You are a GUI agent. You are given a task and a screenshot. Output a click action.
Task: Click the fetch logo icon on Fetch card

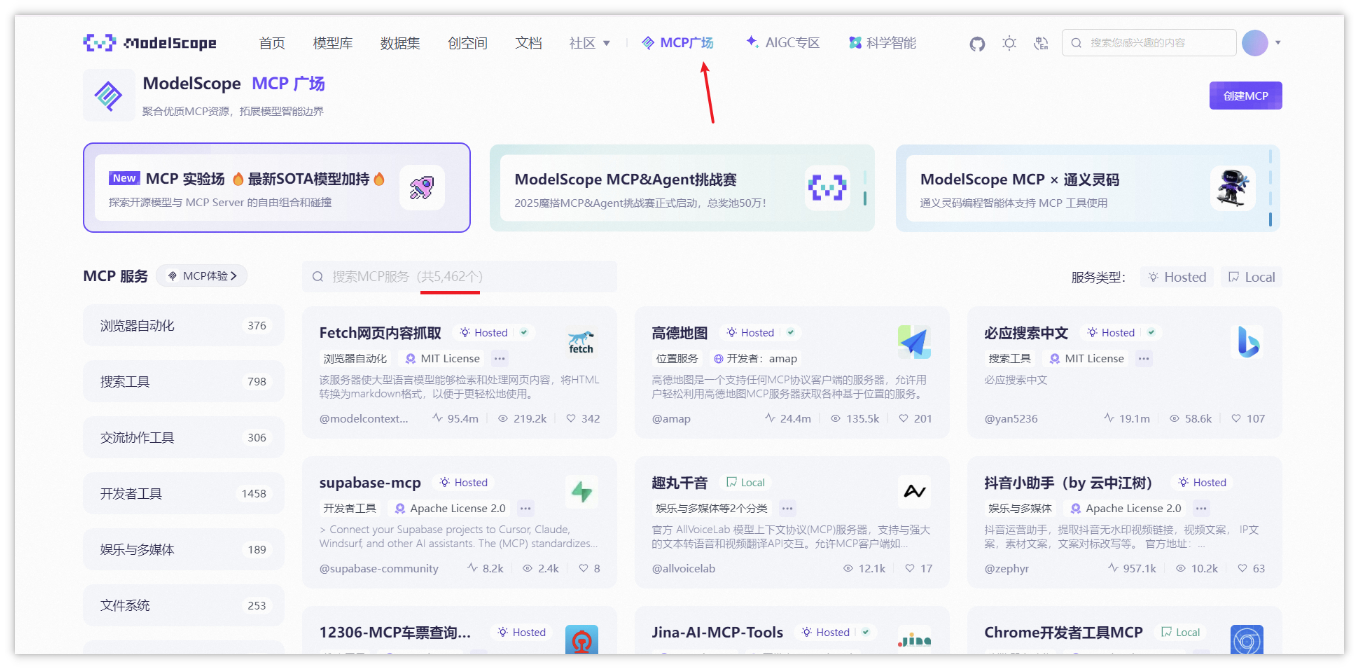pyautogui.click(x=581, y=341)
